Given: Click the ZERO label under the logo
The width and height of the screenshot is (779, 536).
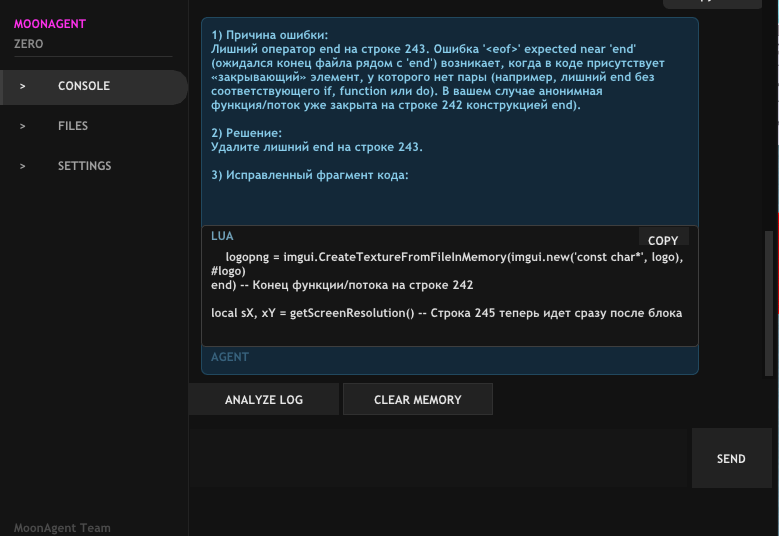Looking at the screenshot, I should click(29, 44).
